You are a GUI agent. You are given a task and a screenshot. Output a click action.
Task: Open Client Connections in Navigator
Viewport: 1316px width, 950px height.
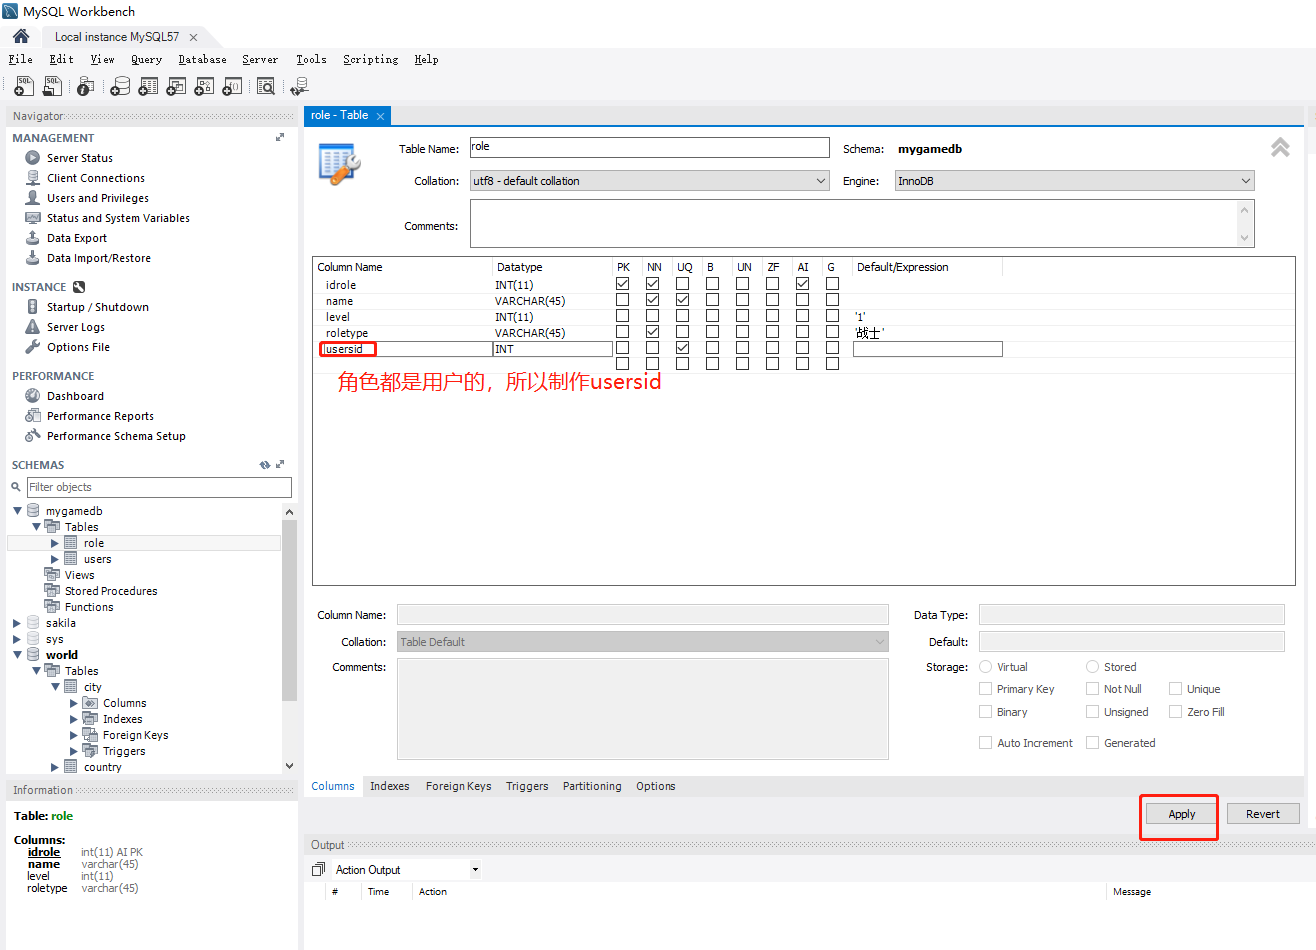pos(96,178)
